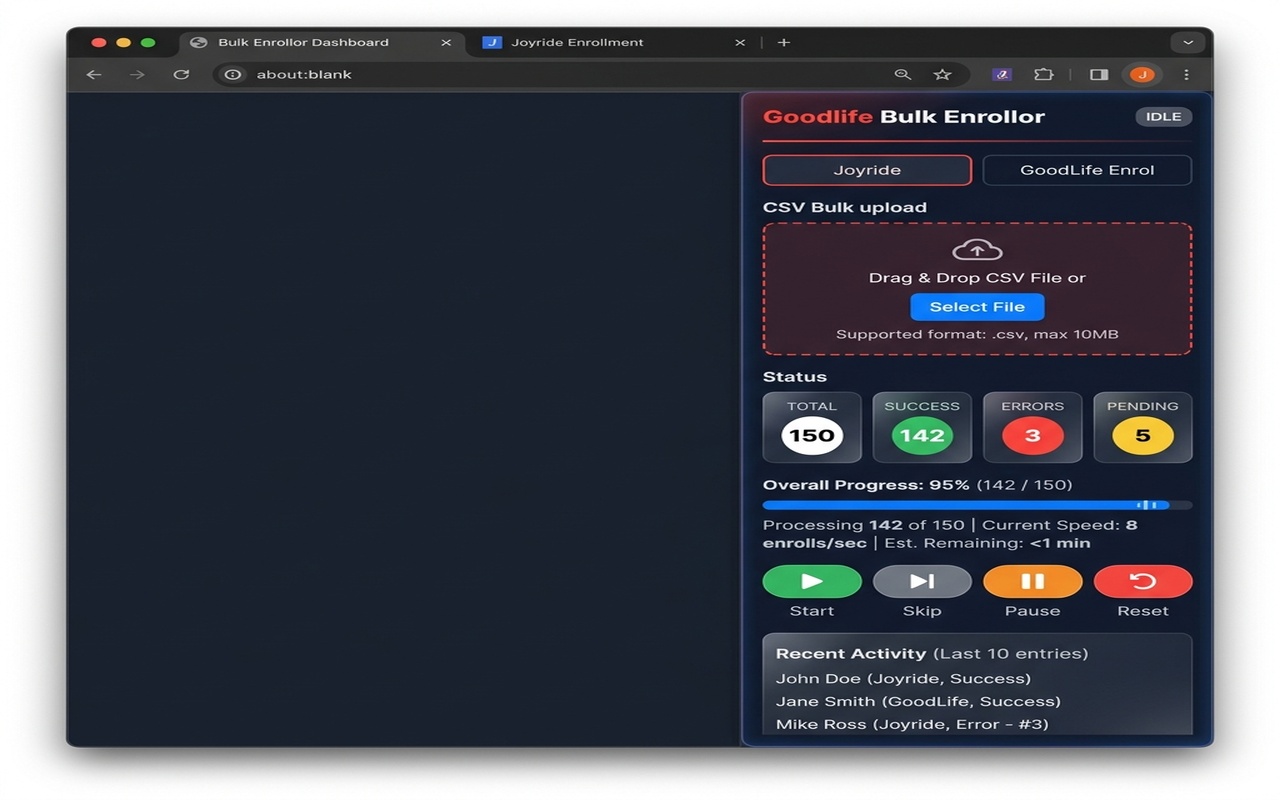1280x800 pixels.
Task: Select the Joyride mode tab
Action: [x=867, y=170]
